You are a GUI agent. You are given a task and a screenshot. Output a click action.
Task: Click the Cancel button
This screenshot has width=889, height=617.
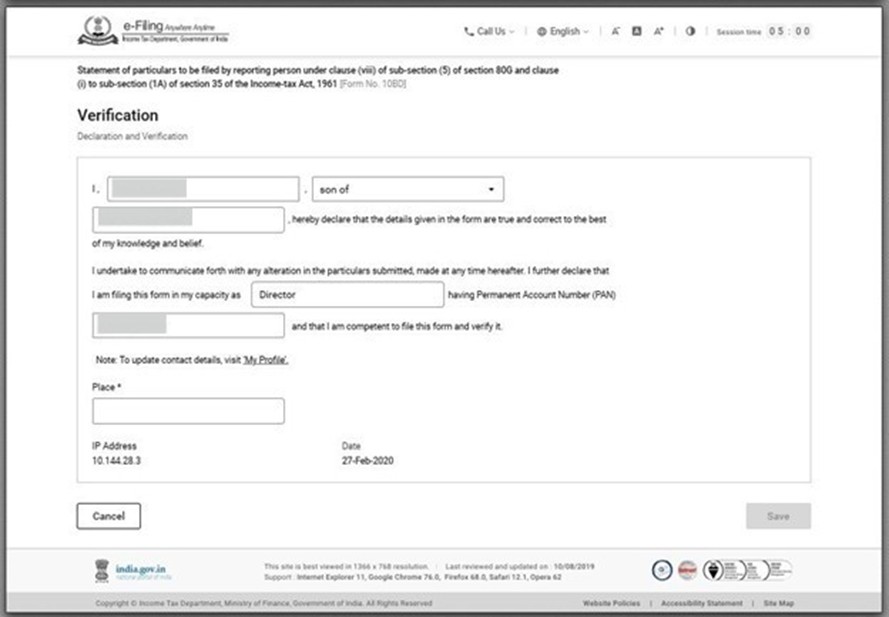pyautogui.click(x=107, y=516)
